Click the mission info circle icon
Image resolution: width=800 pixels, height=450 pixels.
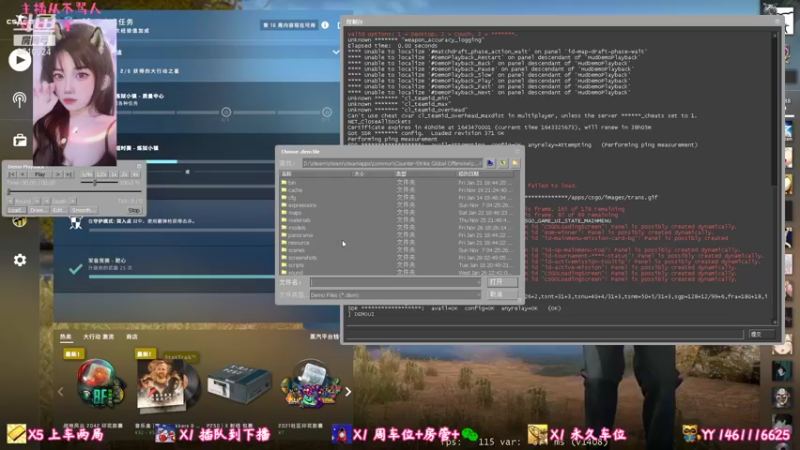tap(325, 24)
